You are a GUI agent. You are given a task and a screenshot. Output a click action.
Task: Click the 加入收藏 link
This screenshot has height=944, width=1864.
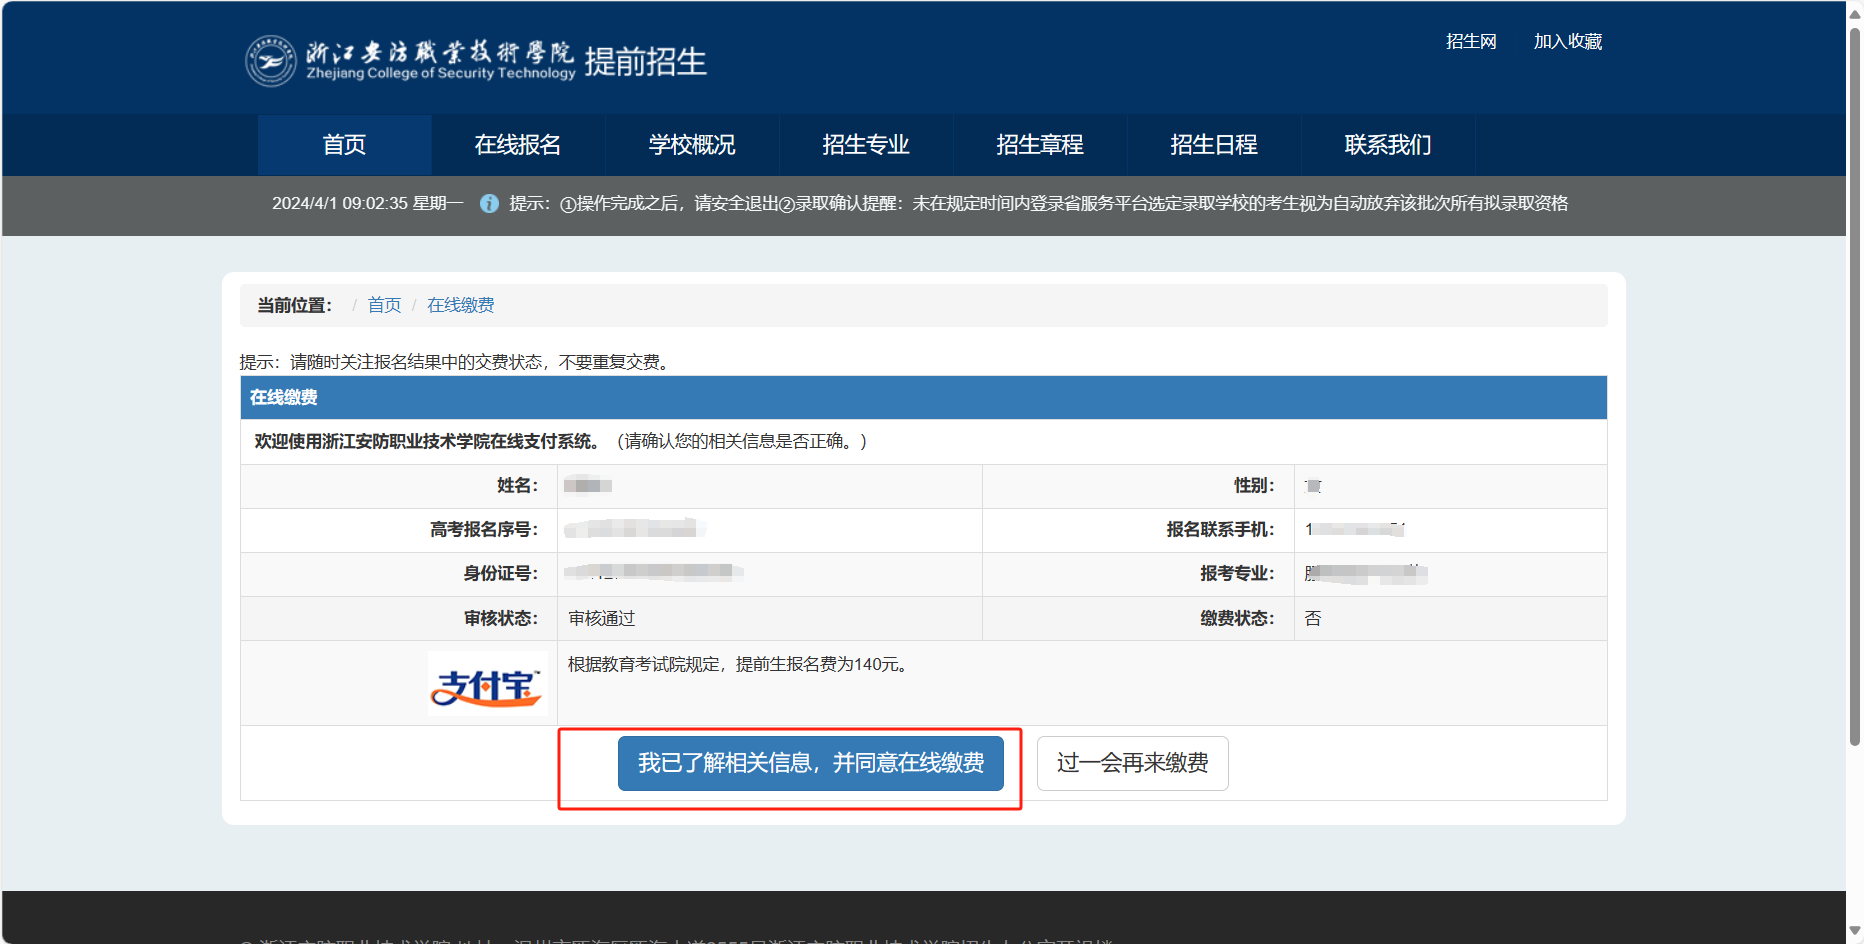[1567, 42]
